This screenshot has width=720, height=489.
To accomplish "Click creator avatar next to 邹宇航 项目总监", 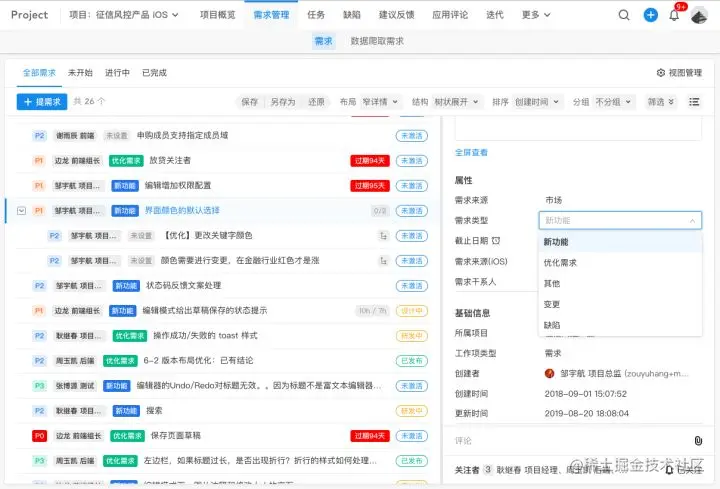I will pos(549,373).
